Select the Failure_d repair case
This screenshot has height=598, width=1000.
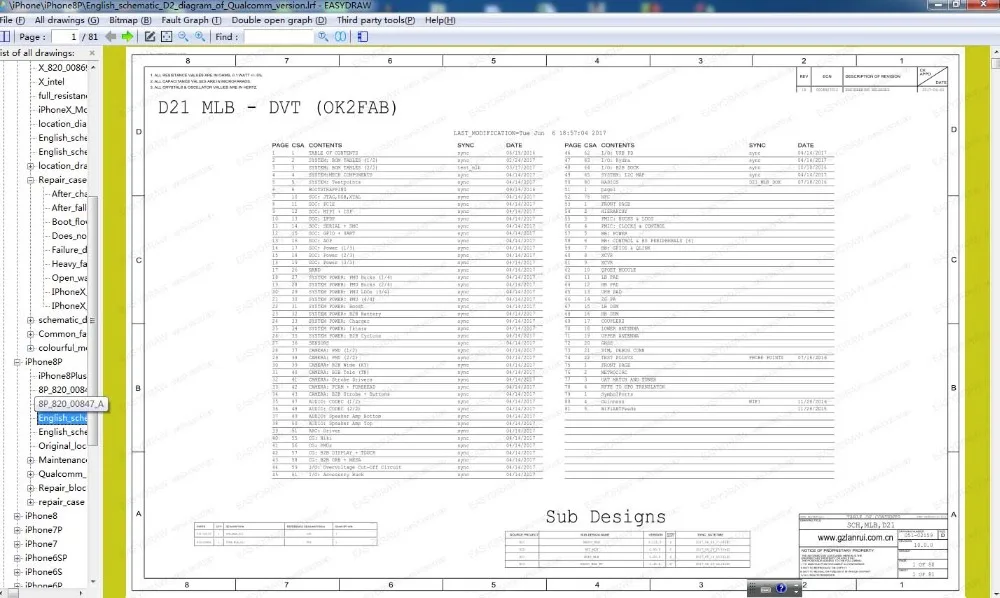tap(69, 250)
